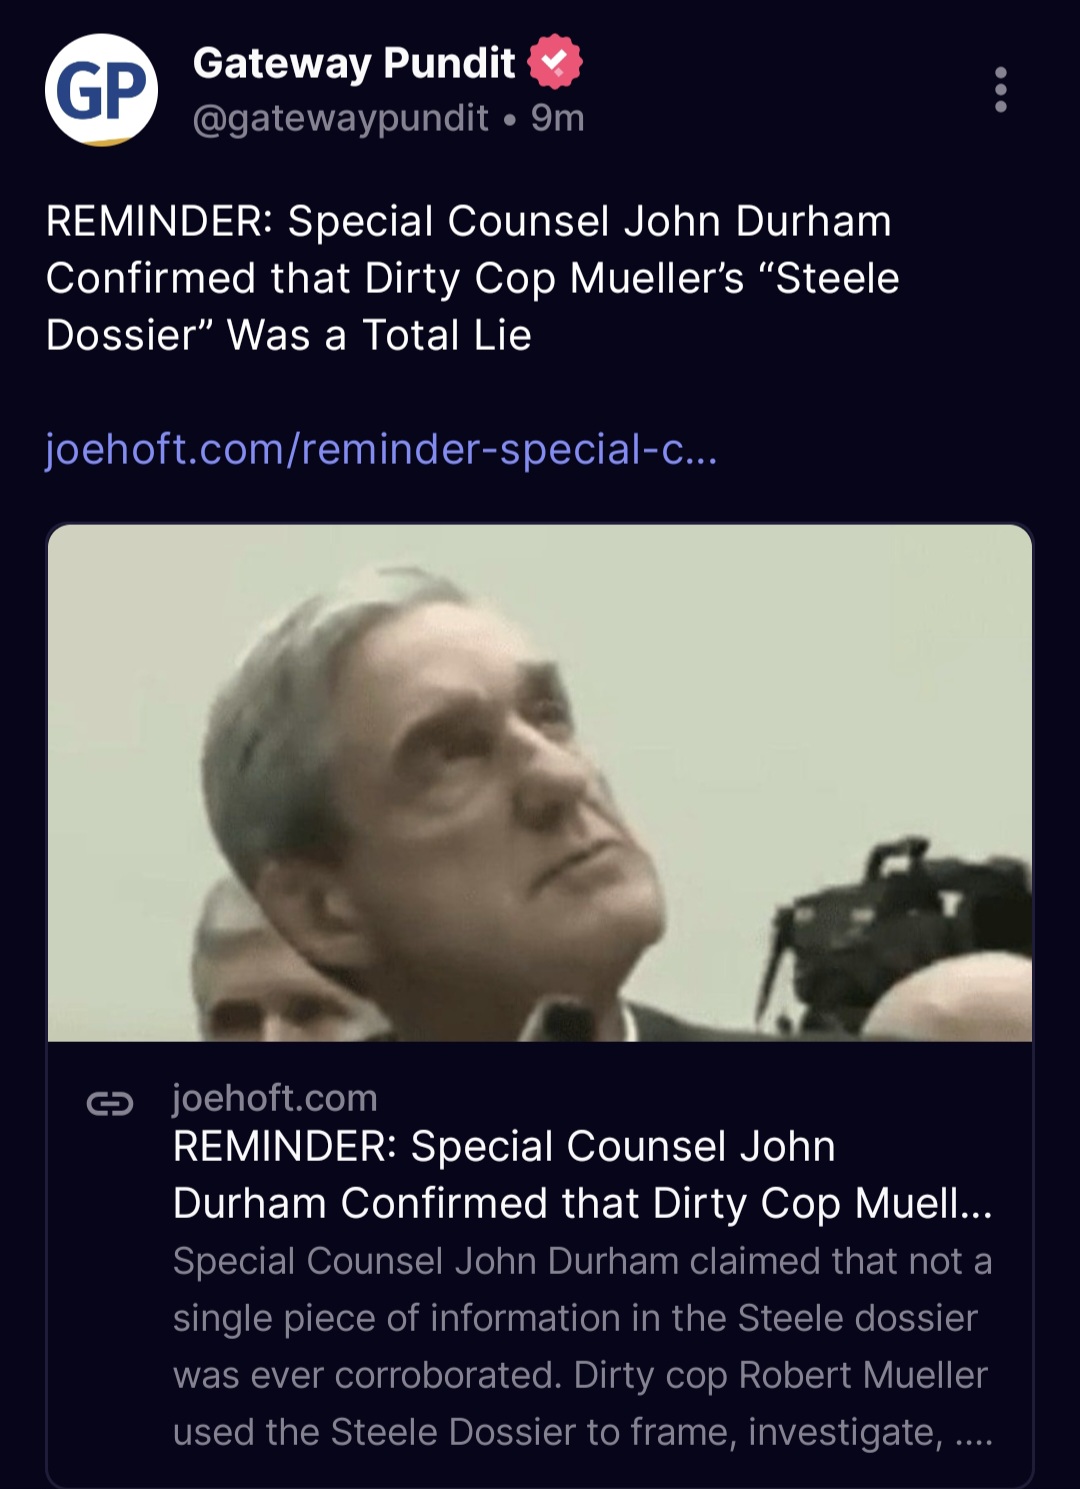Open the joehoft.com/reminder-special-c link
Viewport: 1080px width, 1489px height.
coord(380,452)
